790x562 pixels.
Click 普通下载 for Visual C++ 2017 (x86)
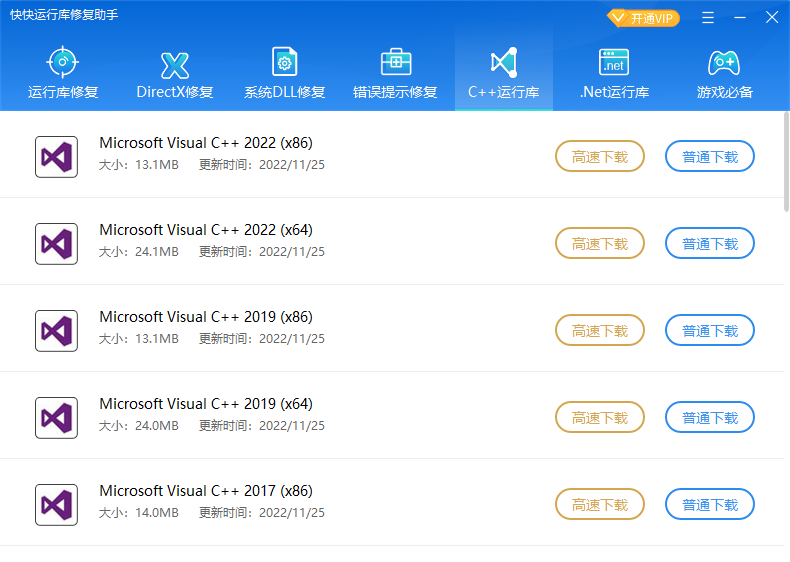click(x=710, y=505)
